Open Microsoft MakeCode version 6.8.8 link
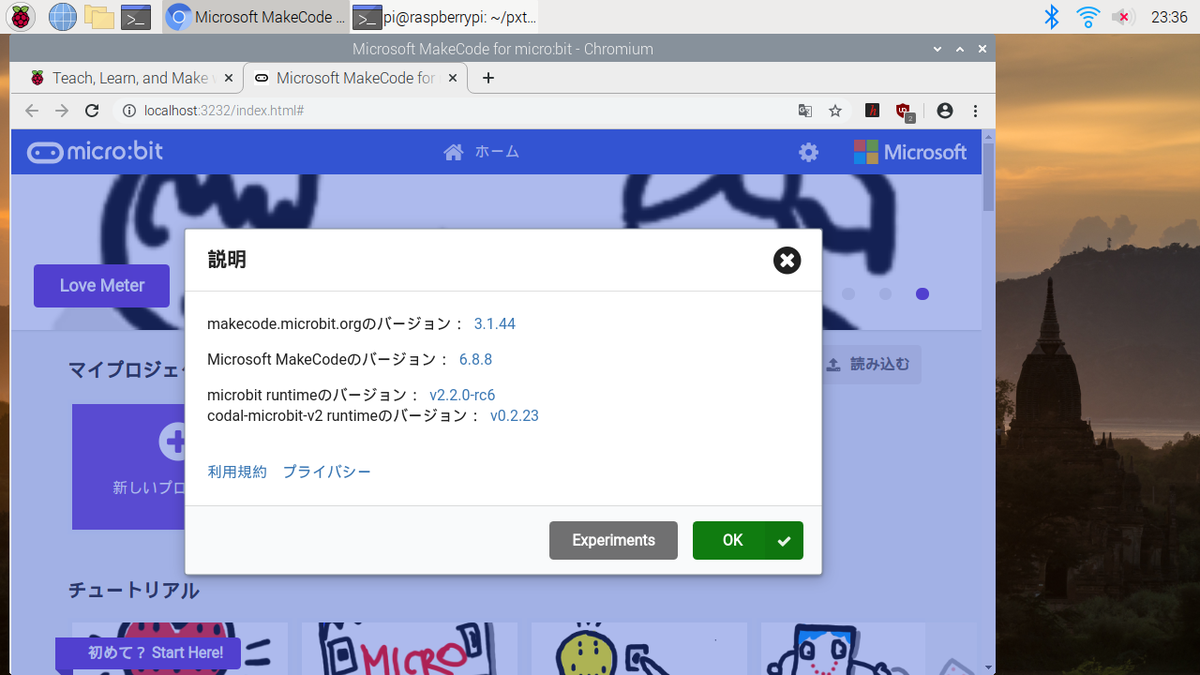 475,359
